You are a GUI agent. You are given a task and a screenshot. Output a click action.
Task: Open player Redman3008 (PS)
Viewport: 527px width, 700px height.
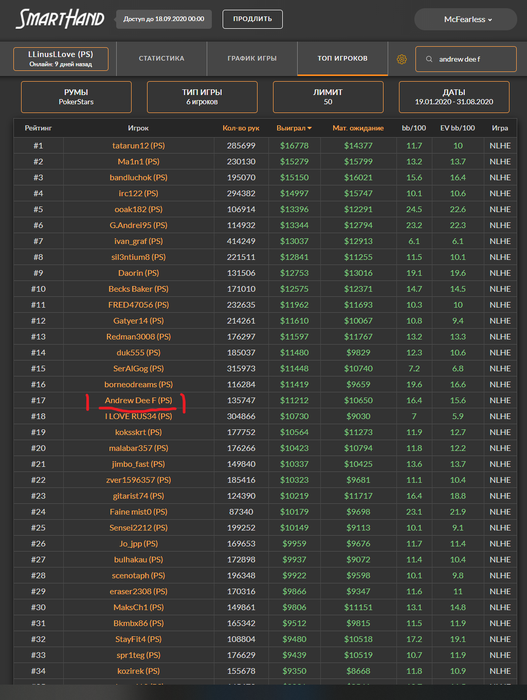138,337
